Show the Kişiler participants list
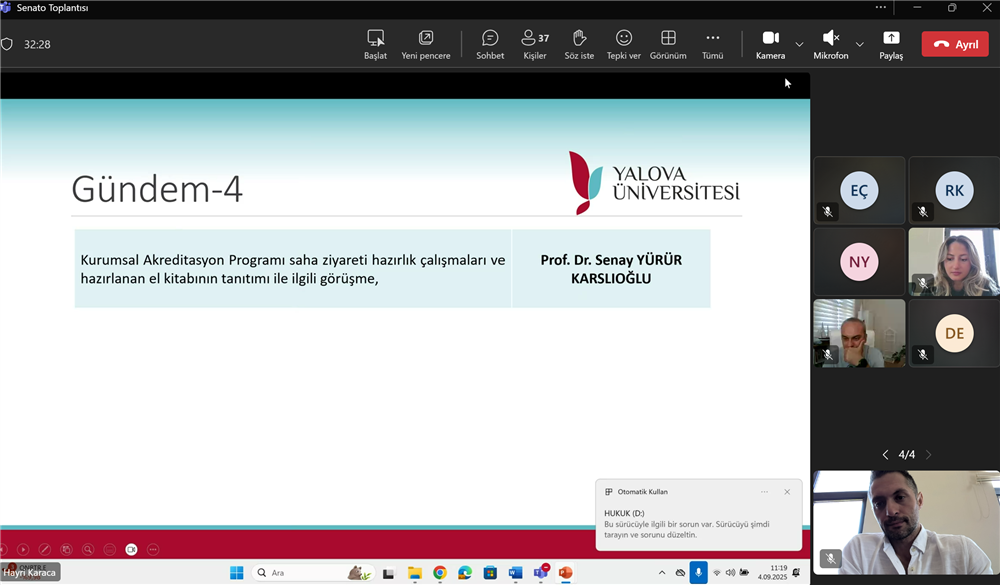Screen dimensions: 1000x585 (x=534, y=45)
